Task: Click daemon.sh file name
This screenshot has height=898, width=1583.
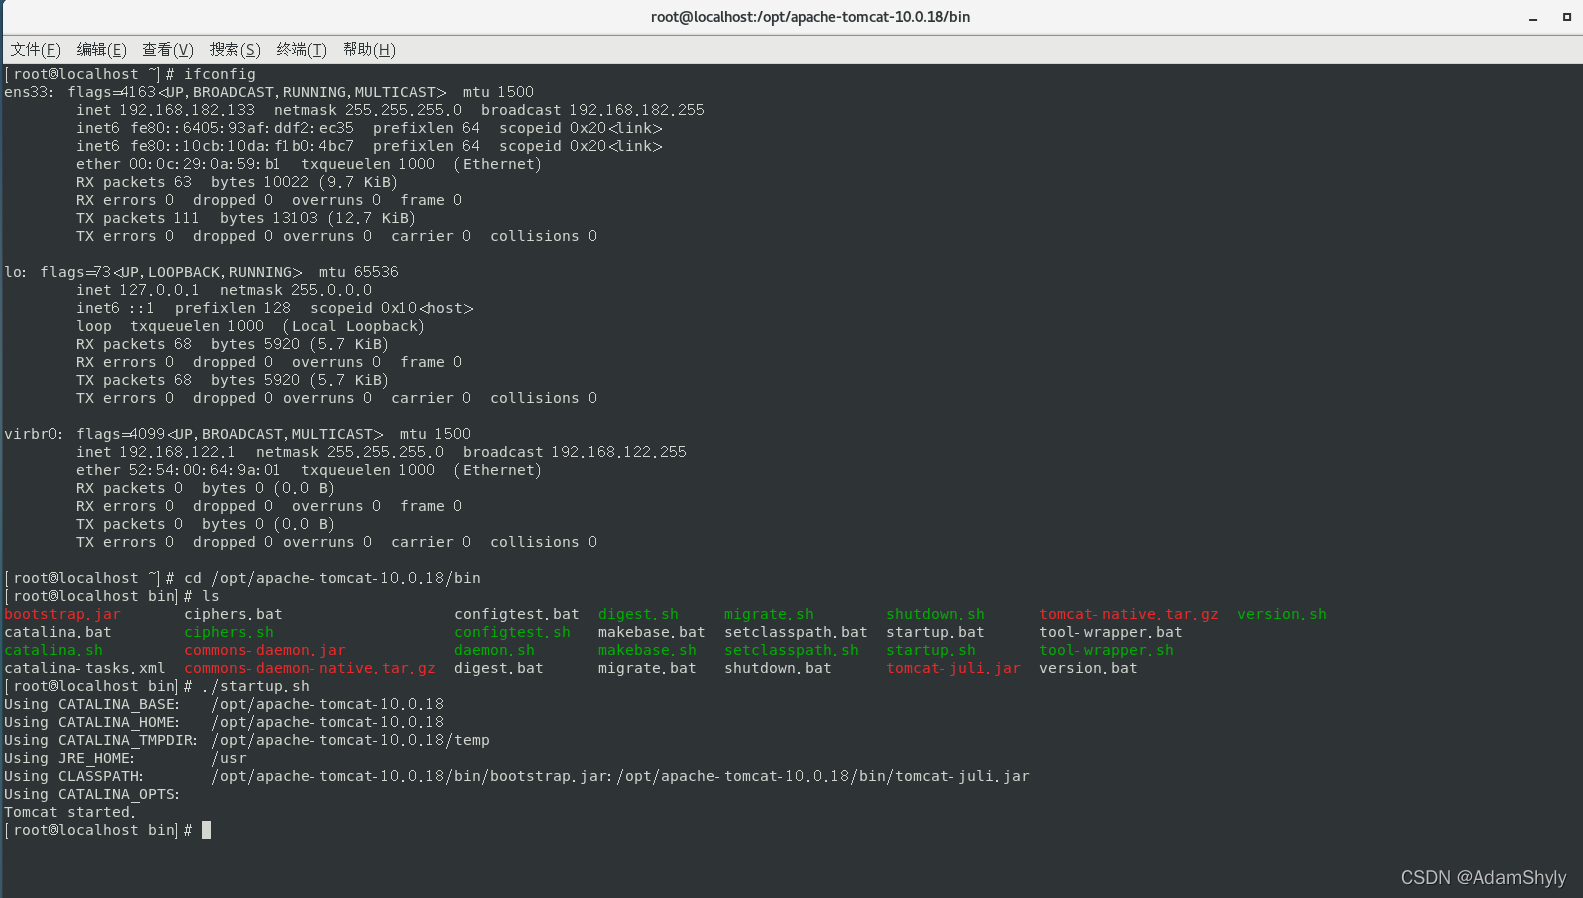Action: click(494, 650)
